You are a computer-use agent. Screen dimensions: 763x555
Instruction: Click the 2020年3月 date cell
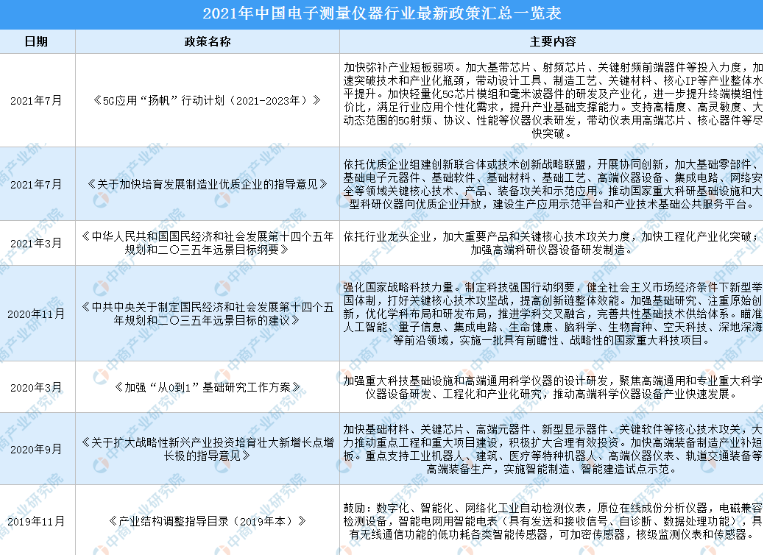pos(36,387)
